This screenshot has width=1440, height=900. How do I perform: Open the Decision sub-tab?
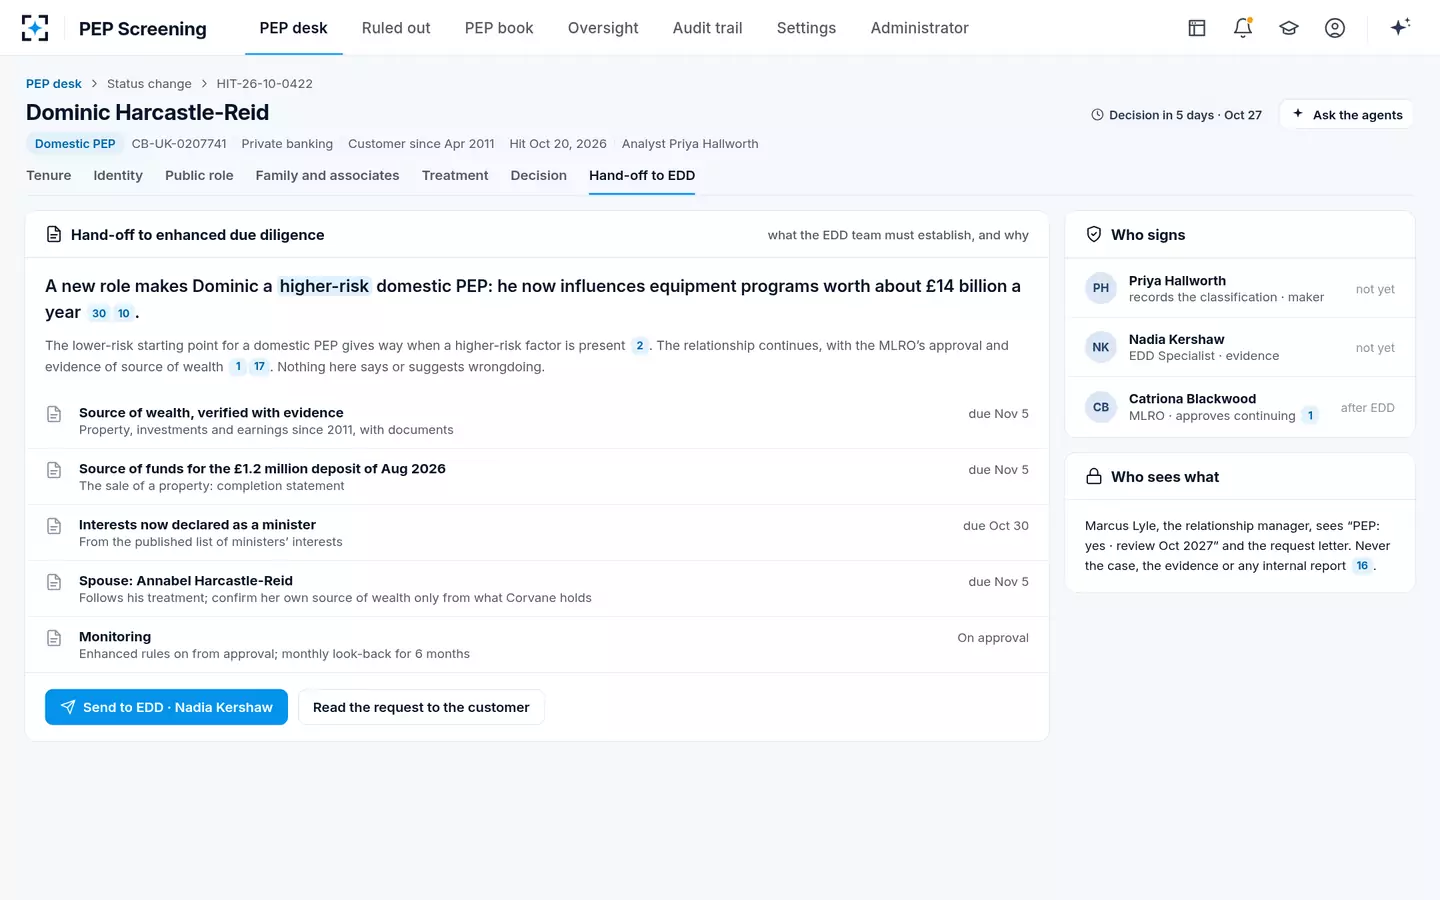(538, 175)
